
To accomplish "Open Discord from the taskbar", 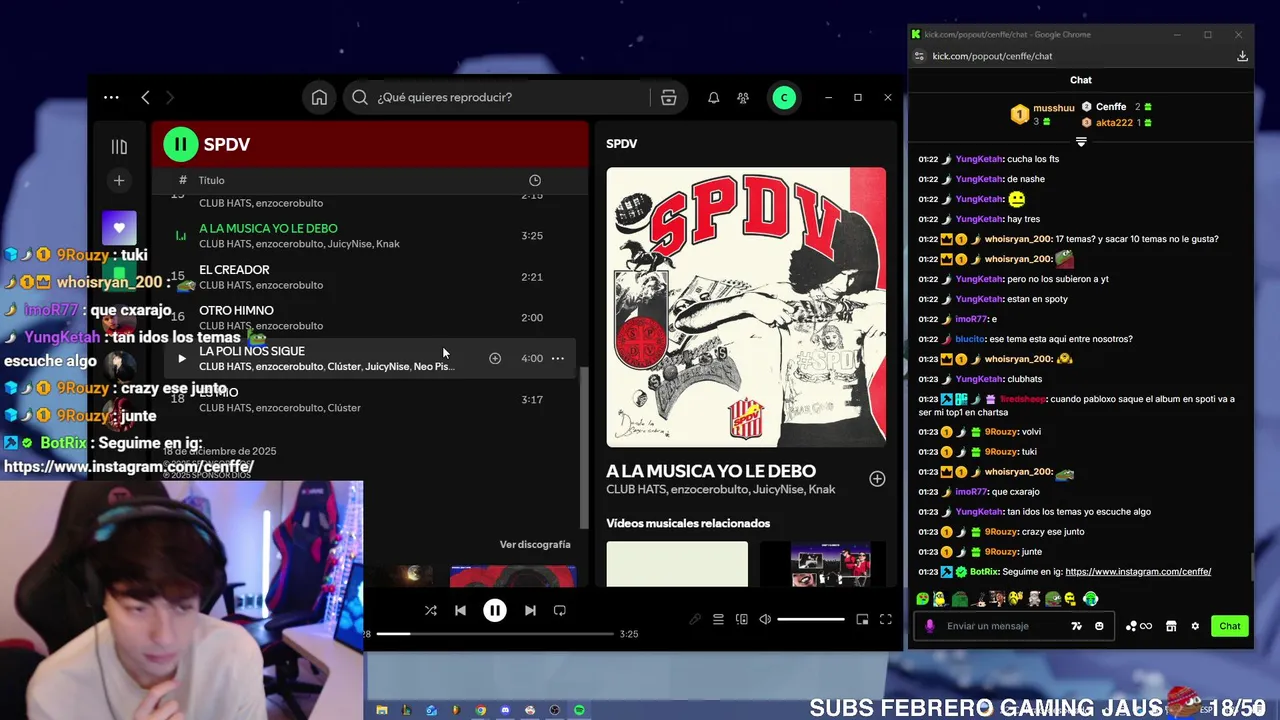I will coord(505,710).
